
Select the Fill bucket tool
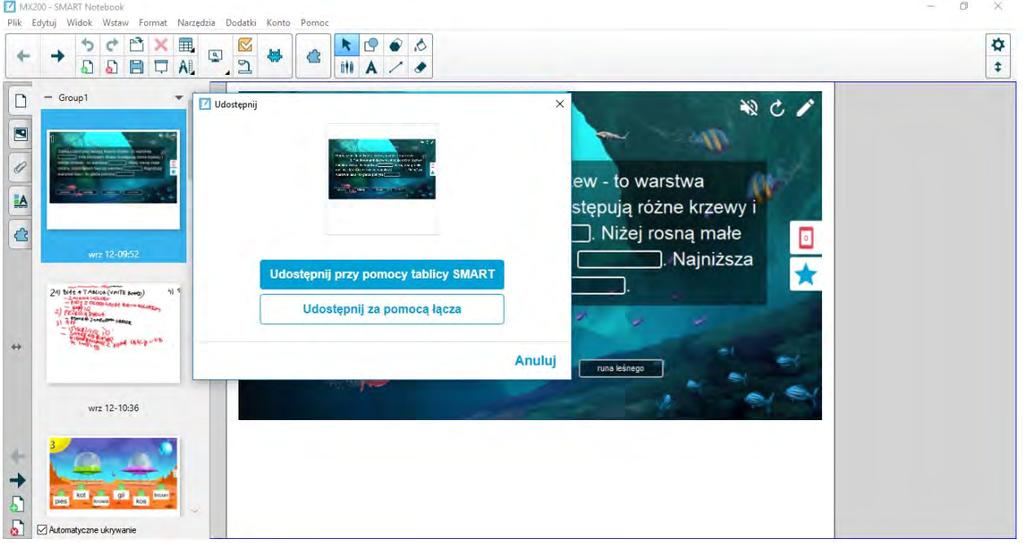pos(420,45)
